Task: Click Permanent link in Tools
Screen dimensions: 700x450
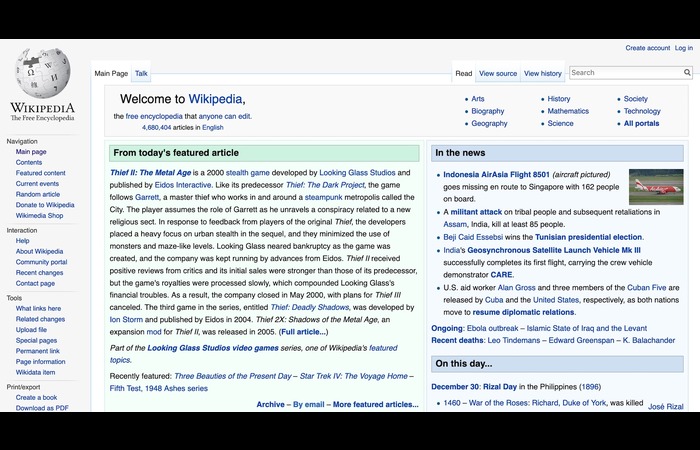Action: (38, 351)
